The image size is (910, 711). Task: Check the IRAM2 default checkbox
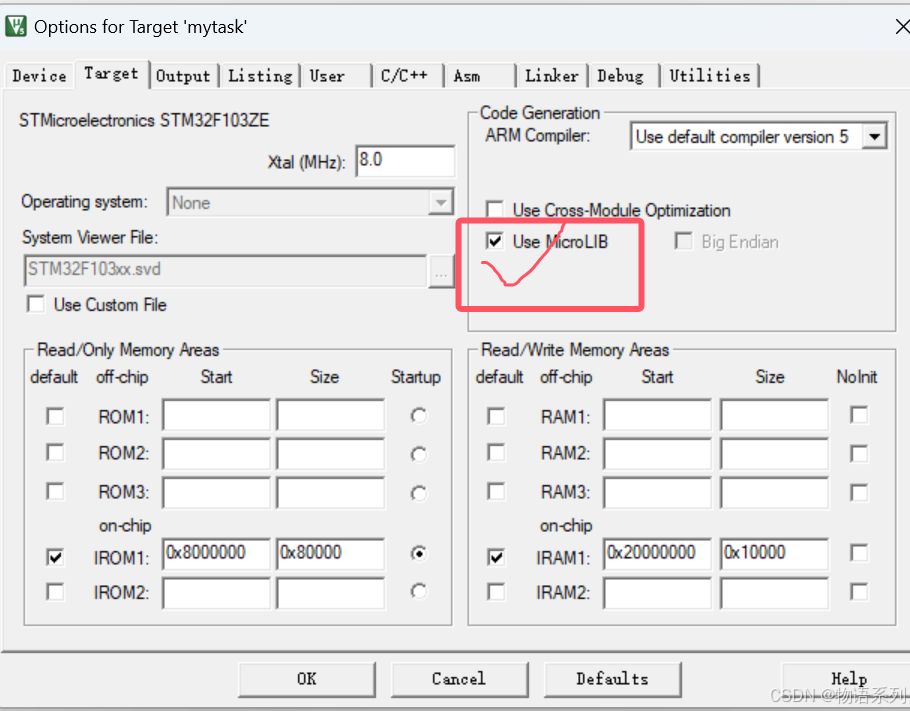tap(496, 592)
